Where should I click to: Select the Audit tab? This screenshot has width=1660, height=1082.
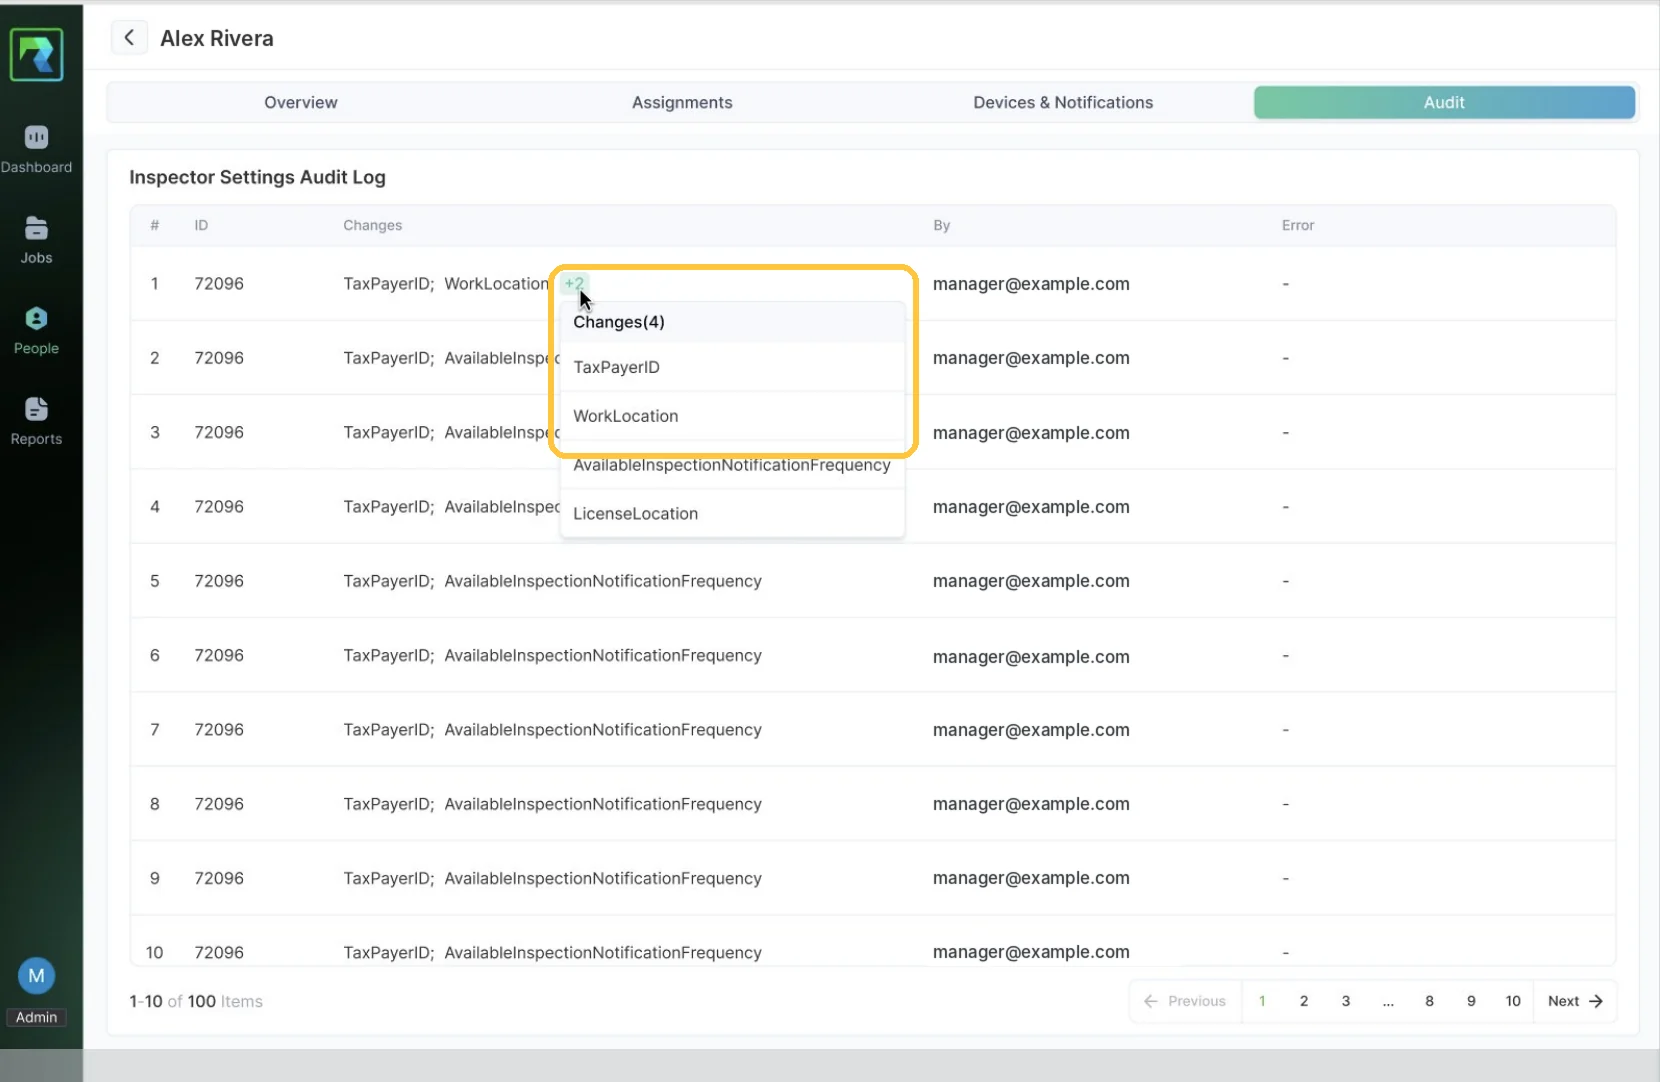point(1444,102)
